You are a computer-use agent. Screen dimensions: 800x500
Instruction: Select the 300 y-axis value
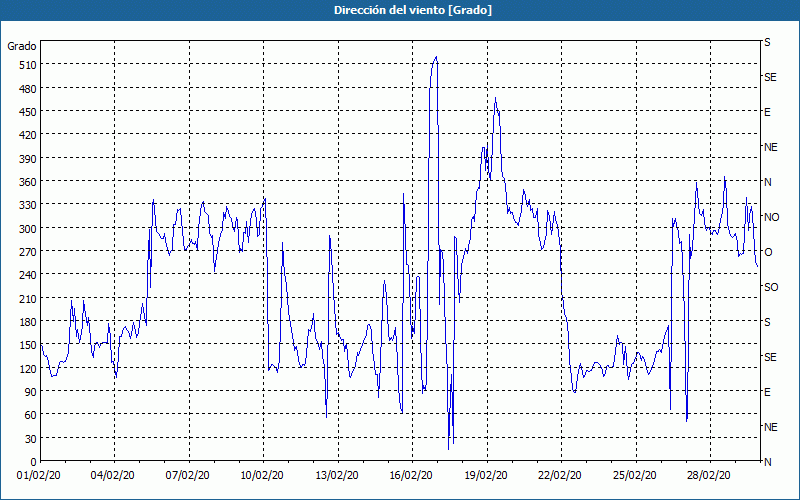click(x=27, y=228)
